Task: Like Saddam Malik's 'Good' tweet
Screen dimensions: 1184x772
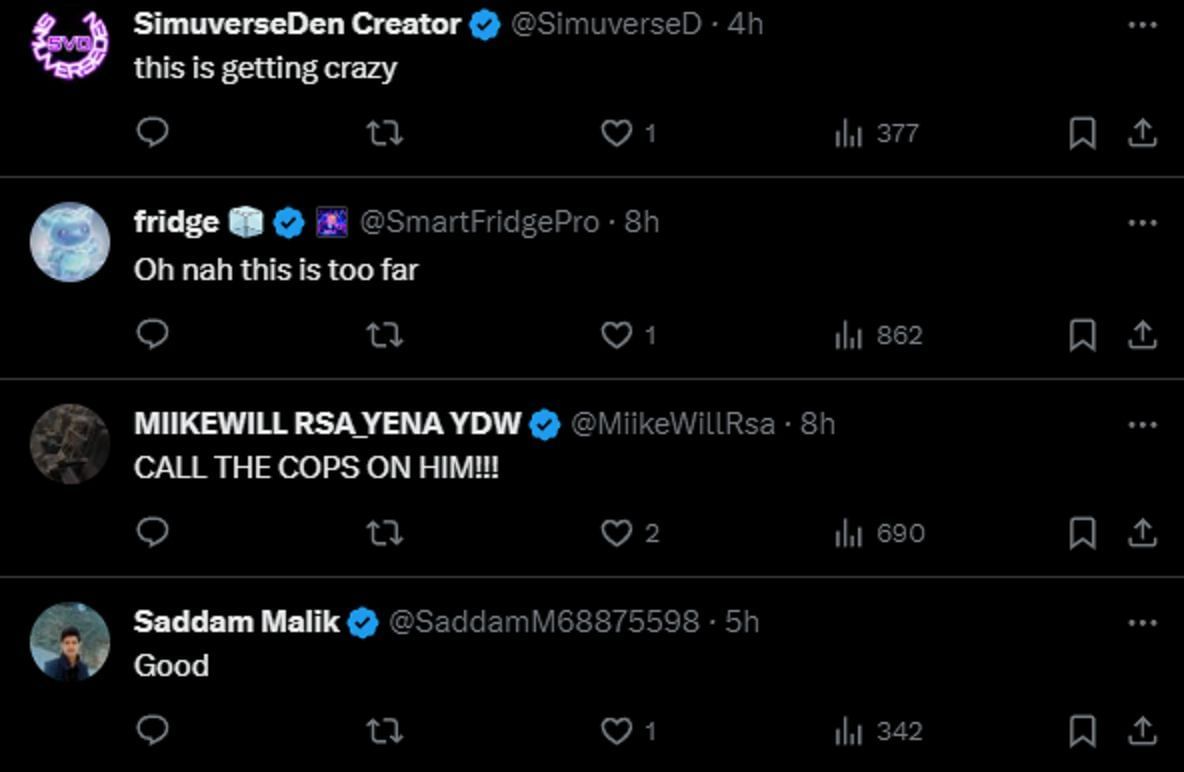Action: click(617, 731)
